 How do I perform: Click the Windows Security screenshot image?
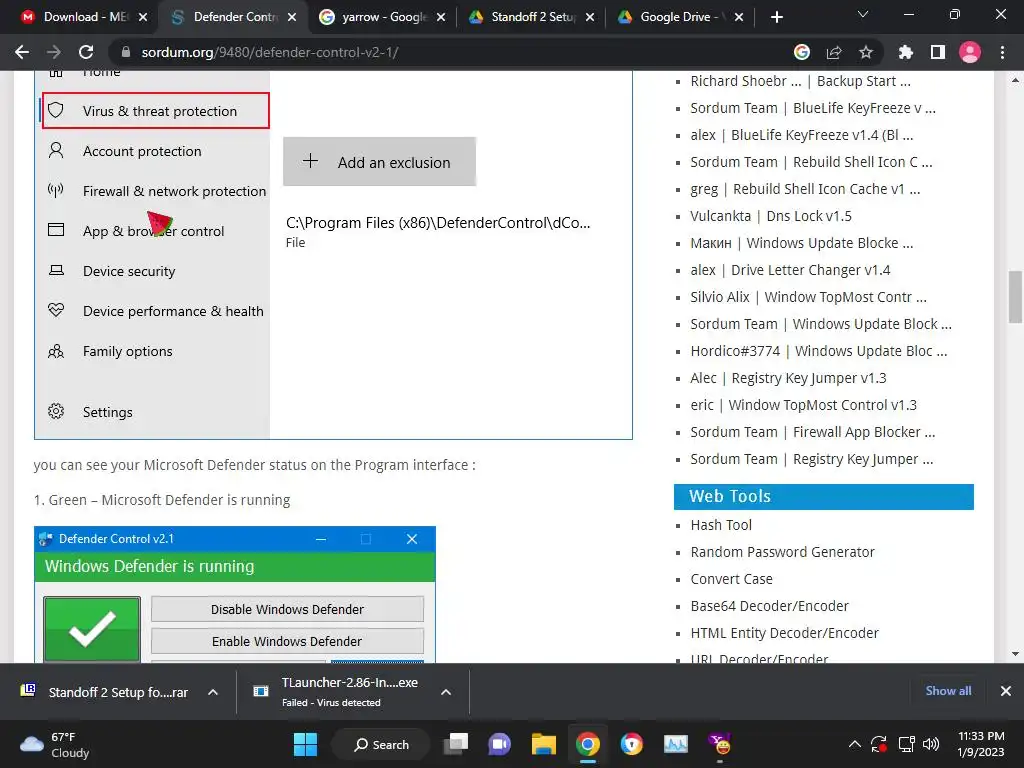click(333, 255)
